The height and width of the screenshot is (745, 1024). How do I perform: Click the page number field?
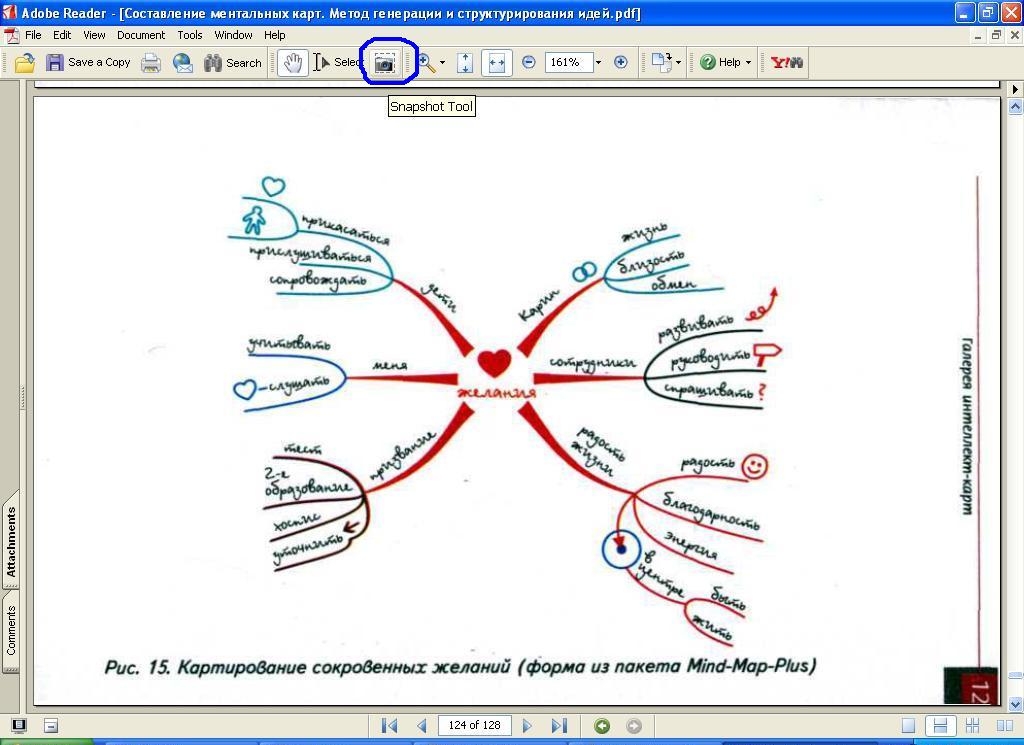[x=474, y=726]
